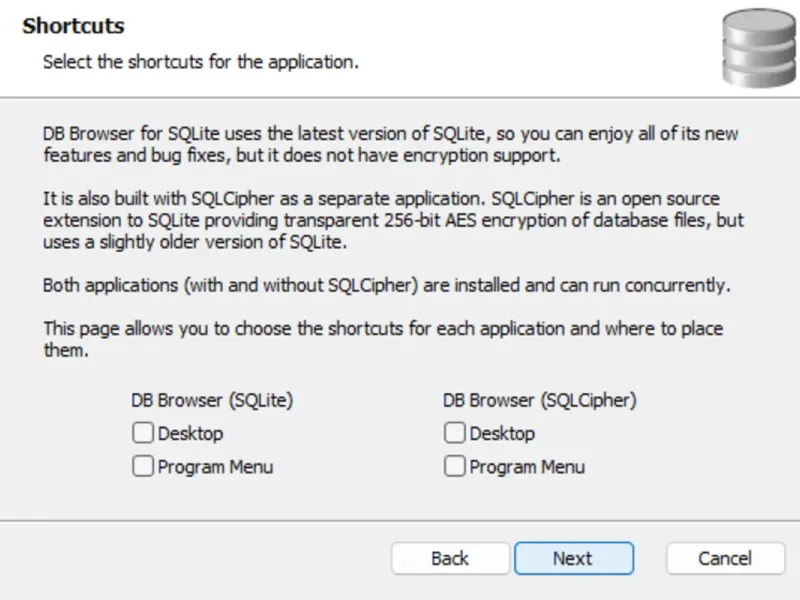Click 'This page allows you to choose' paragraph
Screen dimensions: 800x600
tap(380, 339)
